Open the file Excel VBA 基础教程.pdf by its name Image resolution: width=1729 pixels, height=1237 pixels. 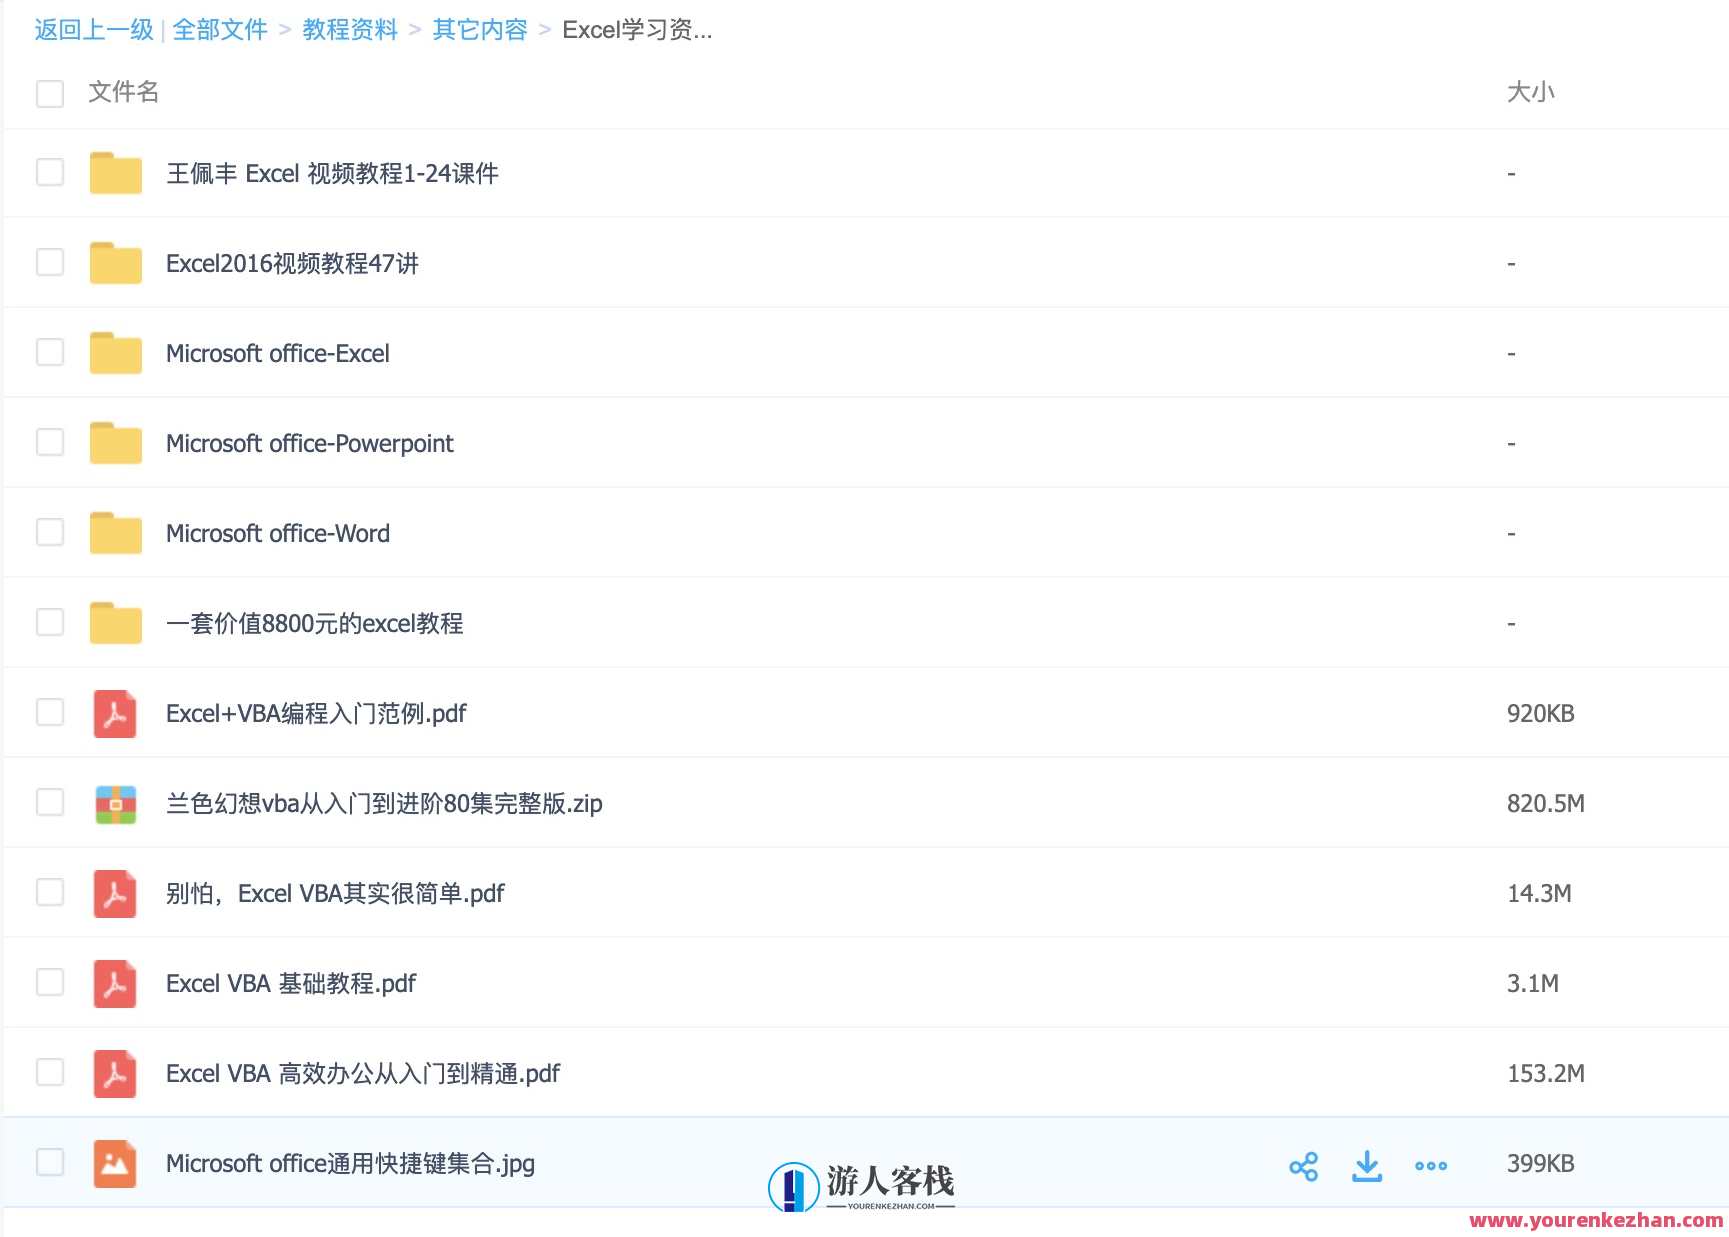(290, 983)
